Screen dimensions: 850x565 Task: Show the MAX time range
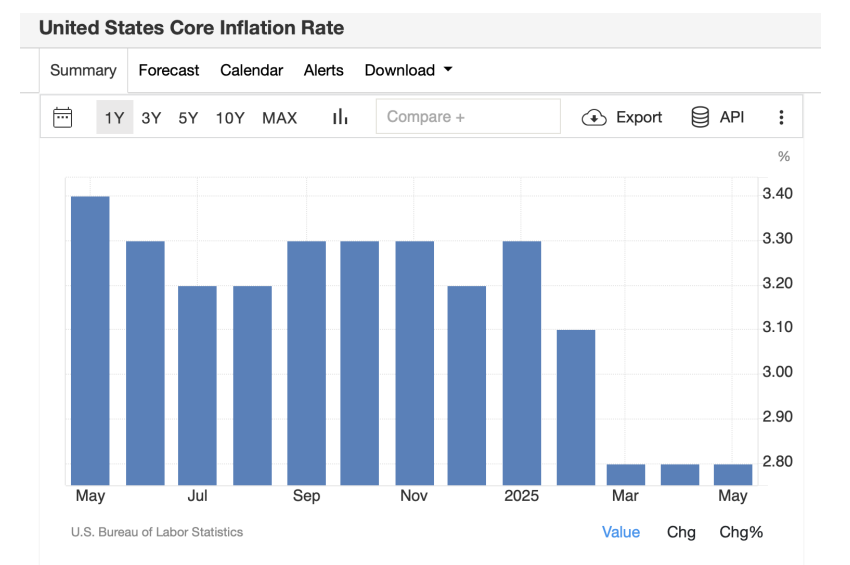tap(279, 118)
